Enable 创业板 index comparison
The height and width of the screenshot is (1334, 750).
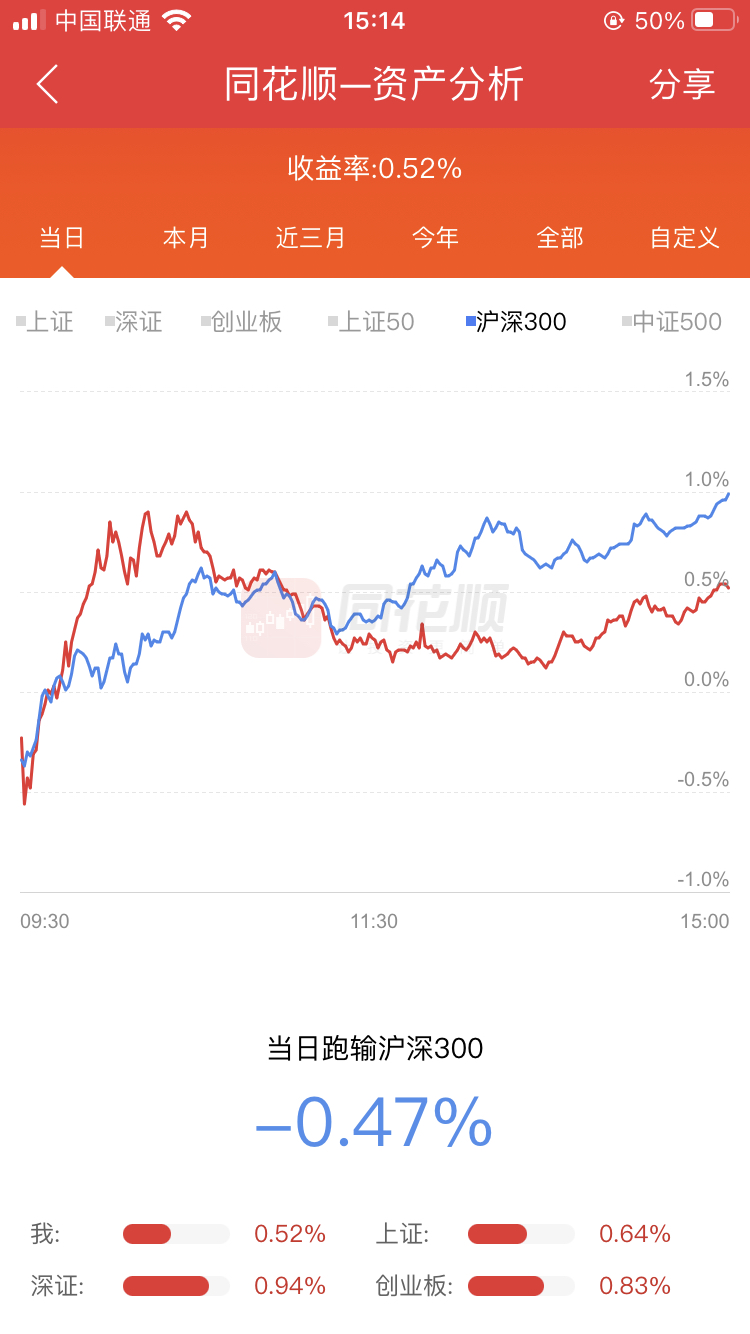tap(242, 322)
